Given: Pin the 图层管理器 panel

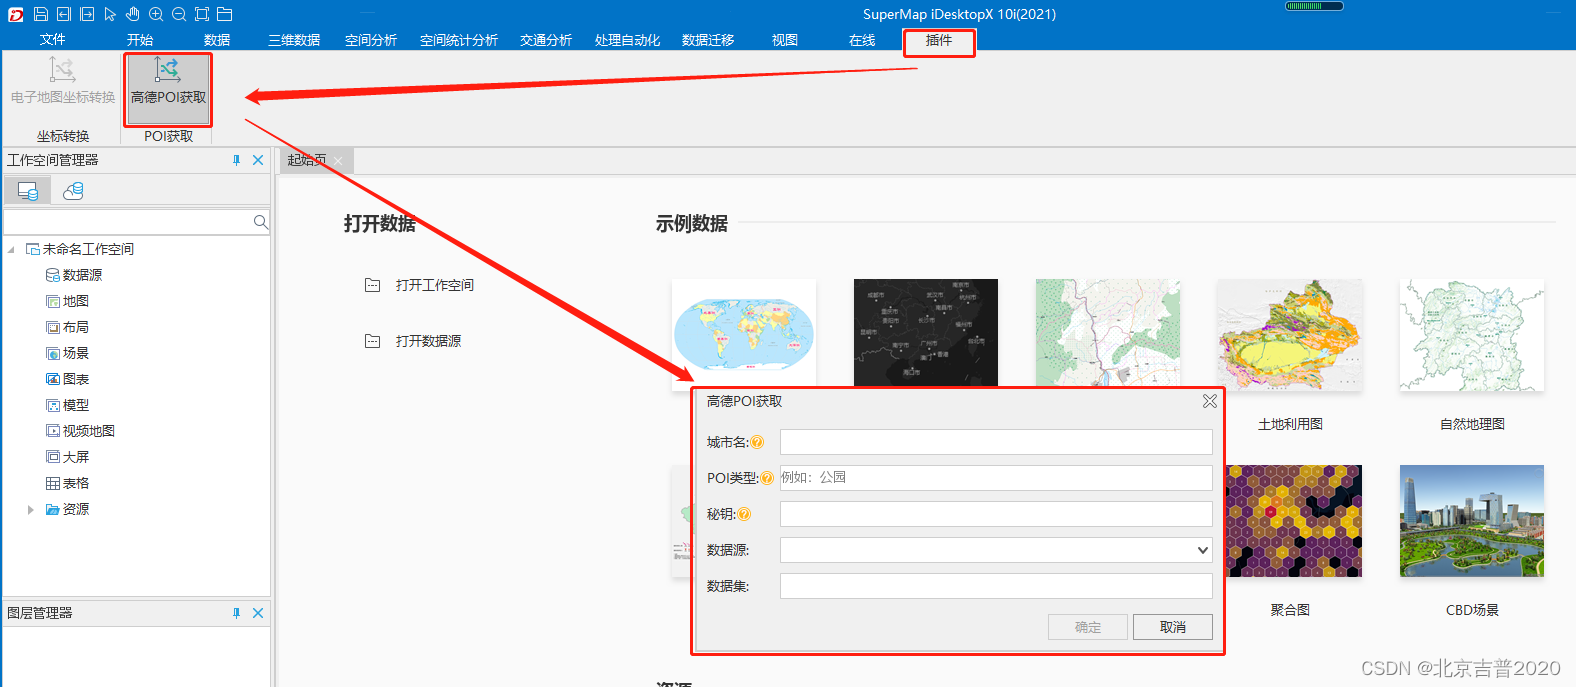Looking at the screenshot, I should [x=236, y=613].
